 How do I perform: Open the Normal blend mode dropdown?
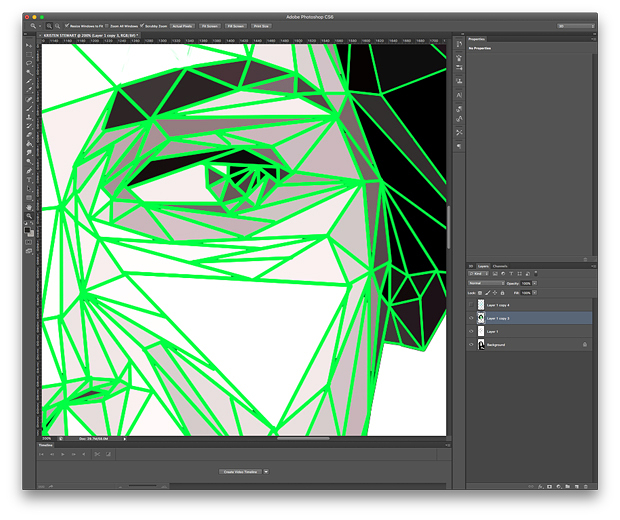point(486,283)
